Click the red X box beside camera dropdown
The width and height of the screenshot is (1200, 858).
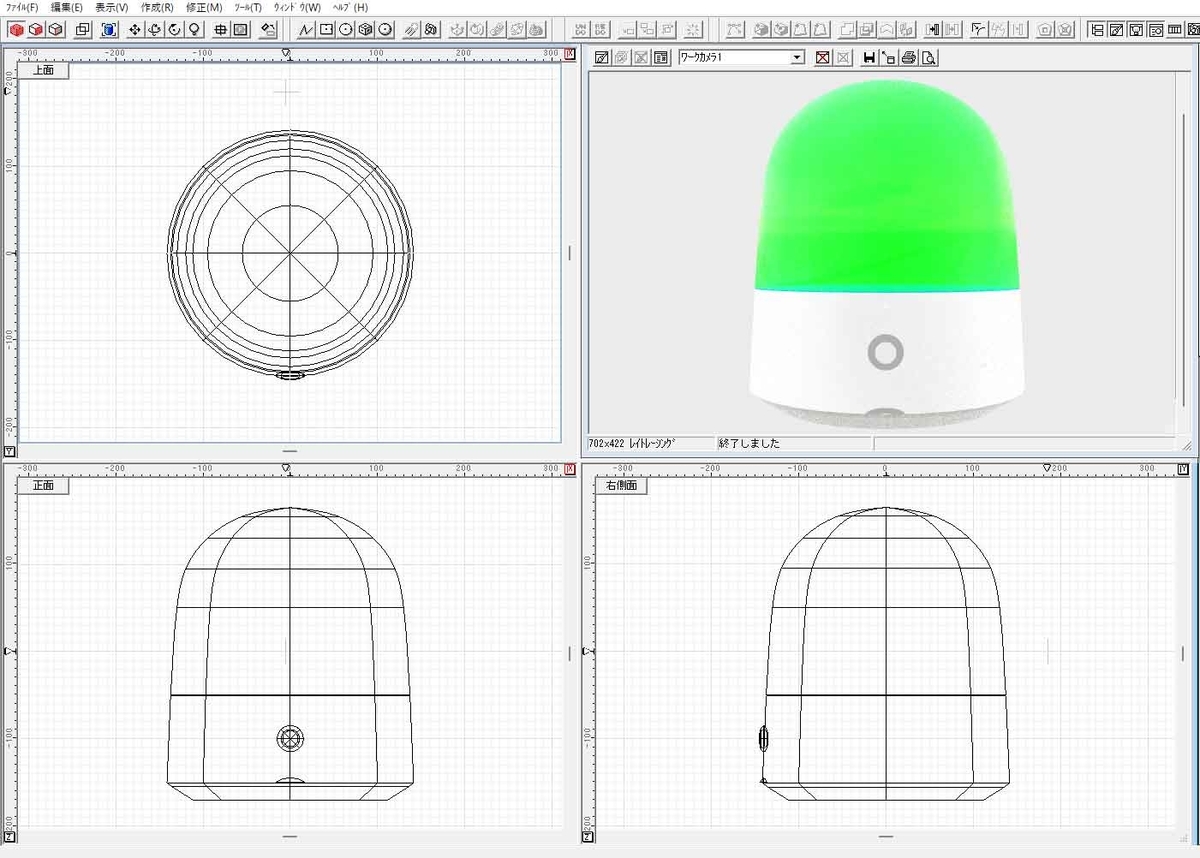822,58
